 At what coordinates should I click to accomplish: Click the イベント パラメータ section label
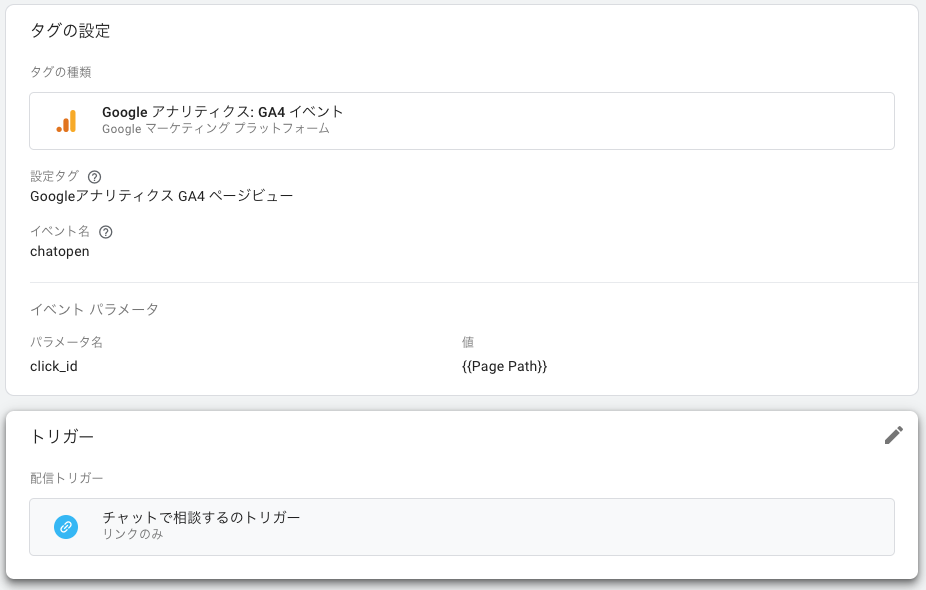pyautogui.click(x=94, y=309)
